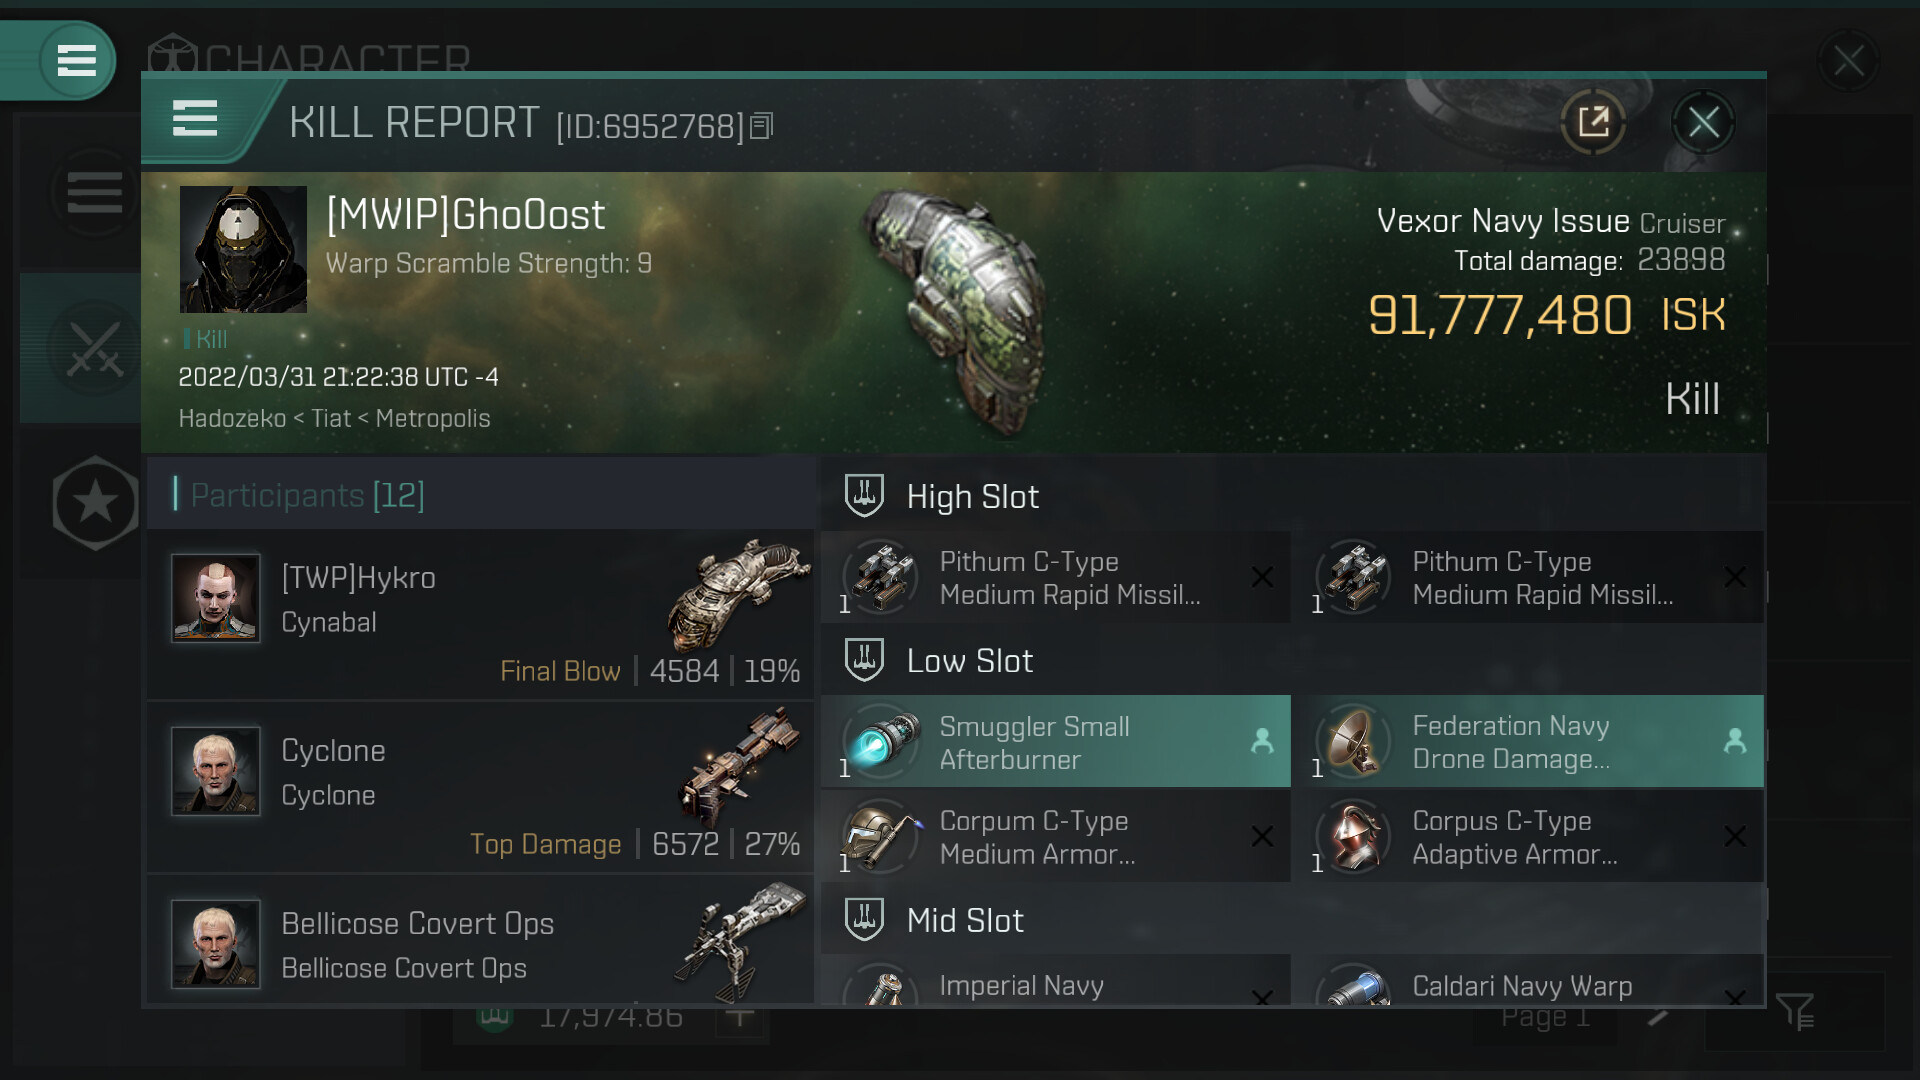Open the GhoOost victim portrait
Image resolution: width=1920 pixels, height=1080 pixels.
click(243, 249)
